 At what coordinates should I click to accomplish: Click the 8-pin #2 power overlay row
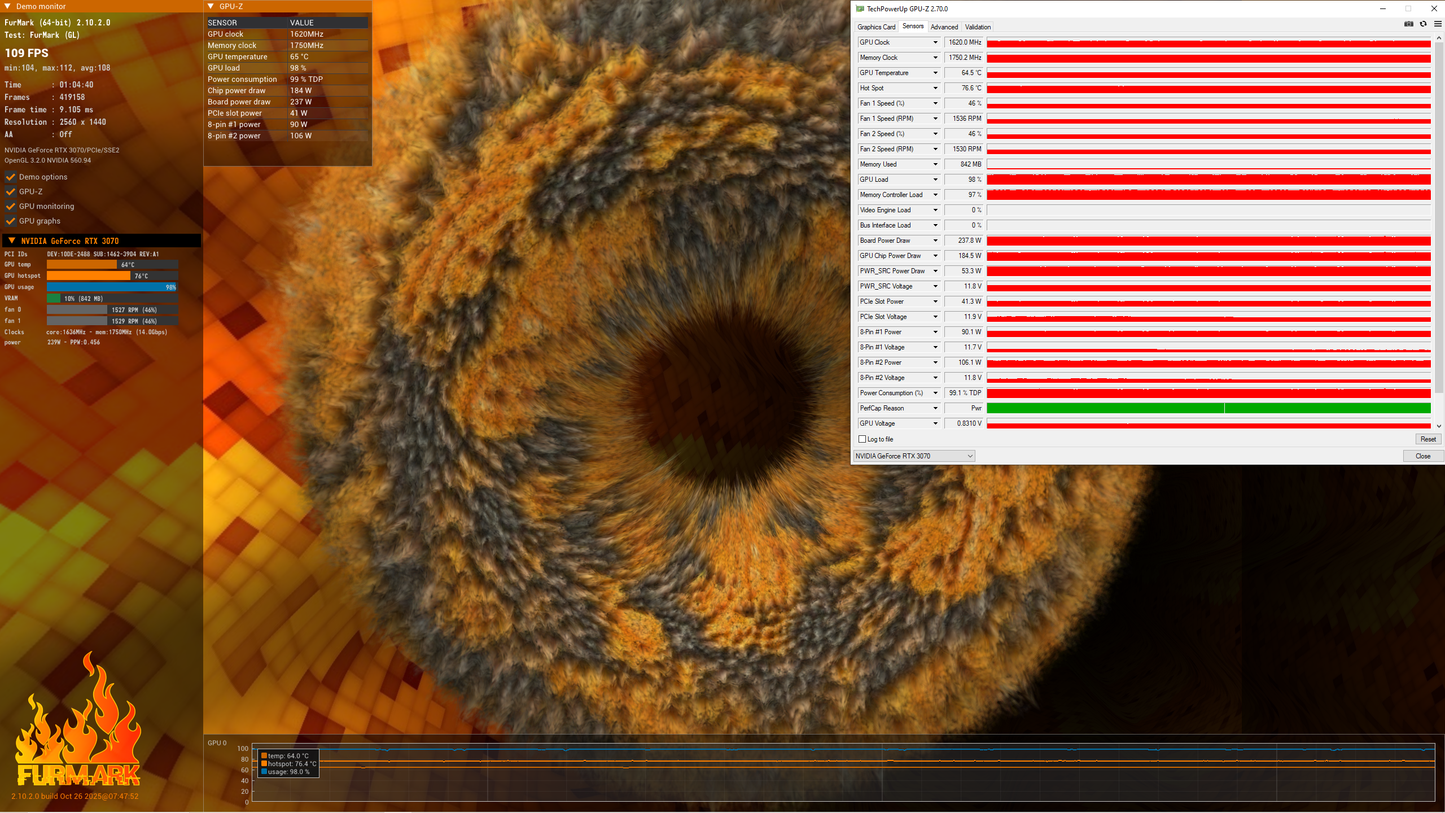287,136
